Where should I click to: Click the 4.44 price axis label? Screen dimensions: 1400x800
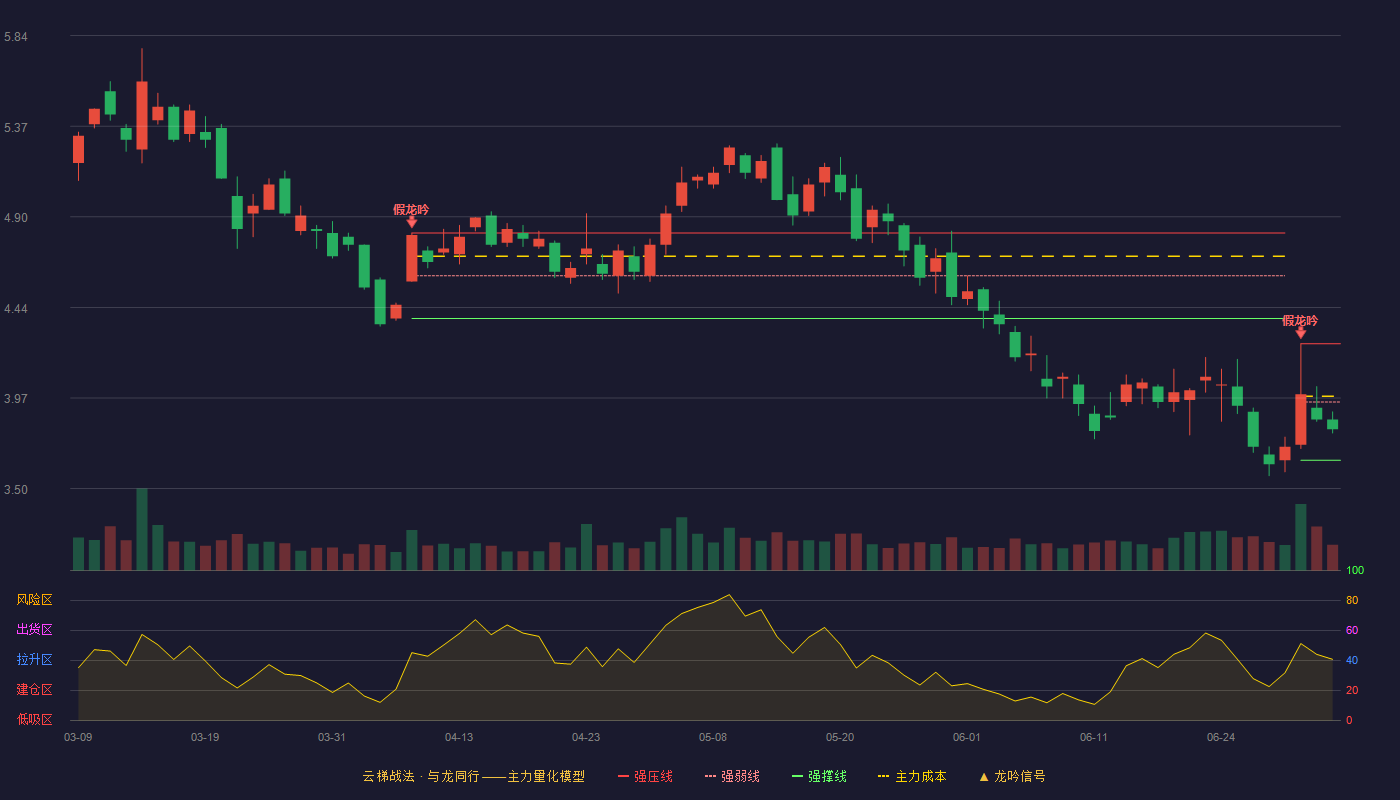pyautogui.click(x=15, y=309)
